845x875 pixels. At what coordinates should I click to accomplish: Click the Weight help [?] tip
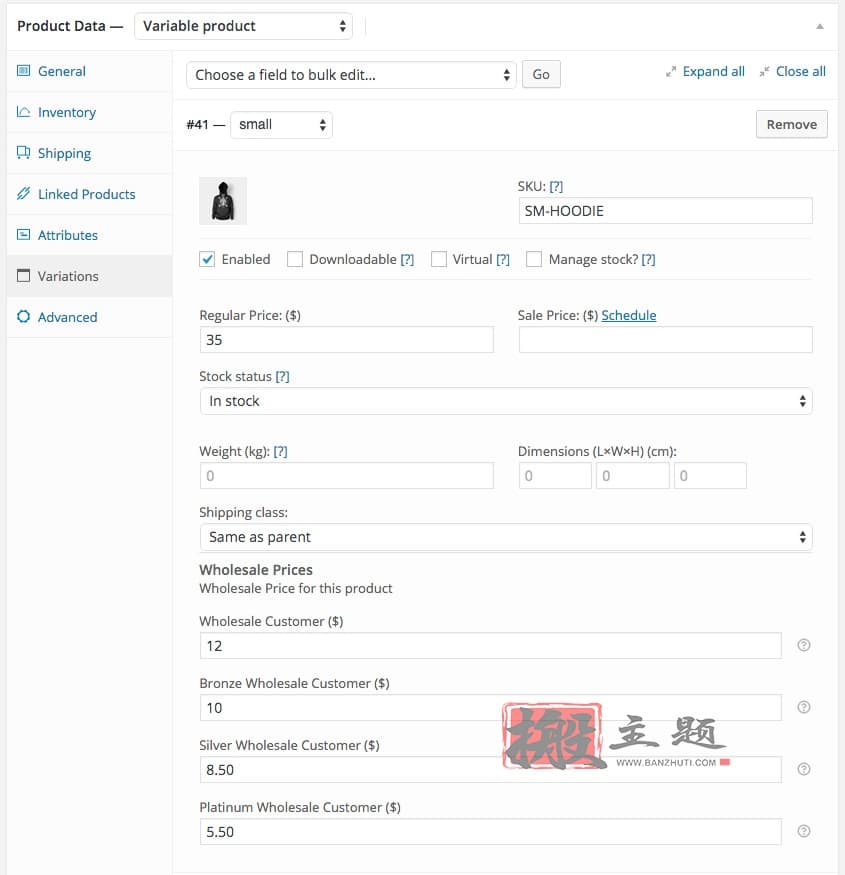pos(280,451)
